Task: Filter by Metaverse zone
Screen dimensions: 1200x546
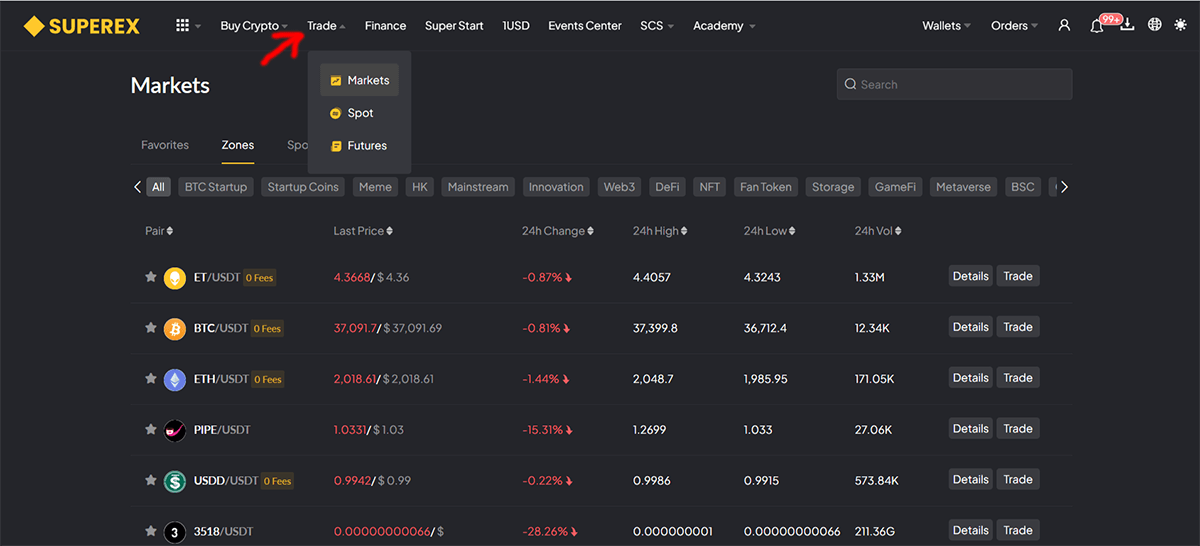Action: point(963,187)
